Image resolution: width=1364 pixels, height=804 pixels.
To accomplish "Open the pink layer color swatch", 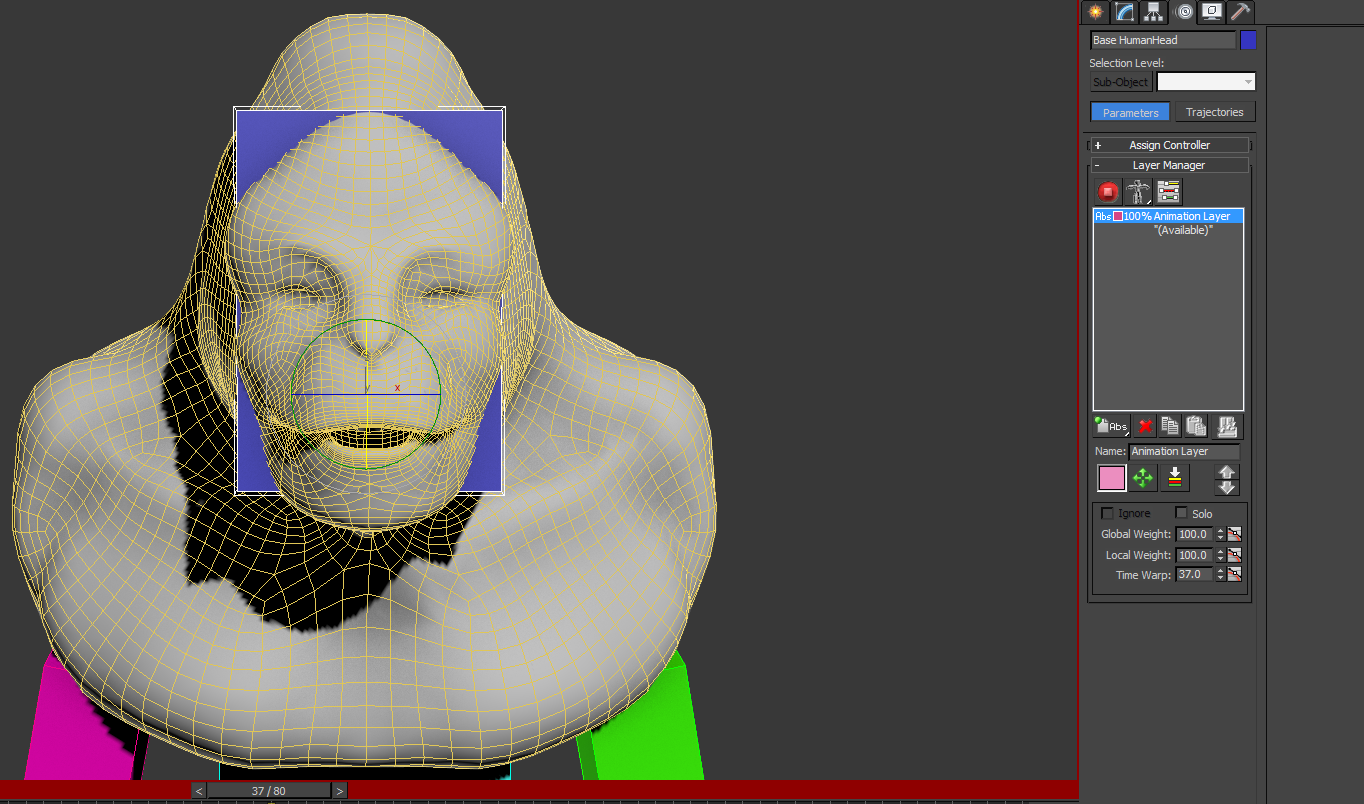I will click(1112, 478).
